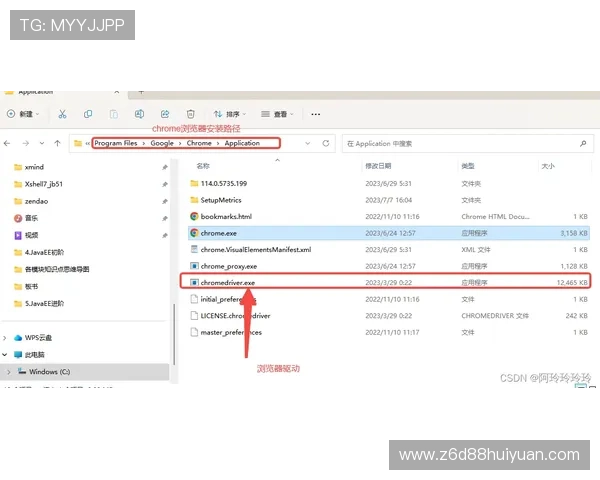This screenshot has height=480, width=600.
Task: Select the 114.0.5735.199 folder
Action: [x=389, y=183]
